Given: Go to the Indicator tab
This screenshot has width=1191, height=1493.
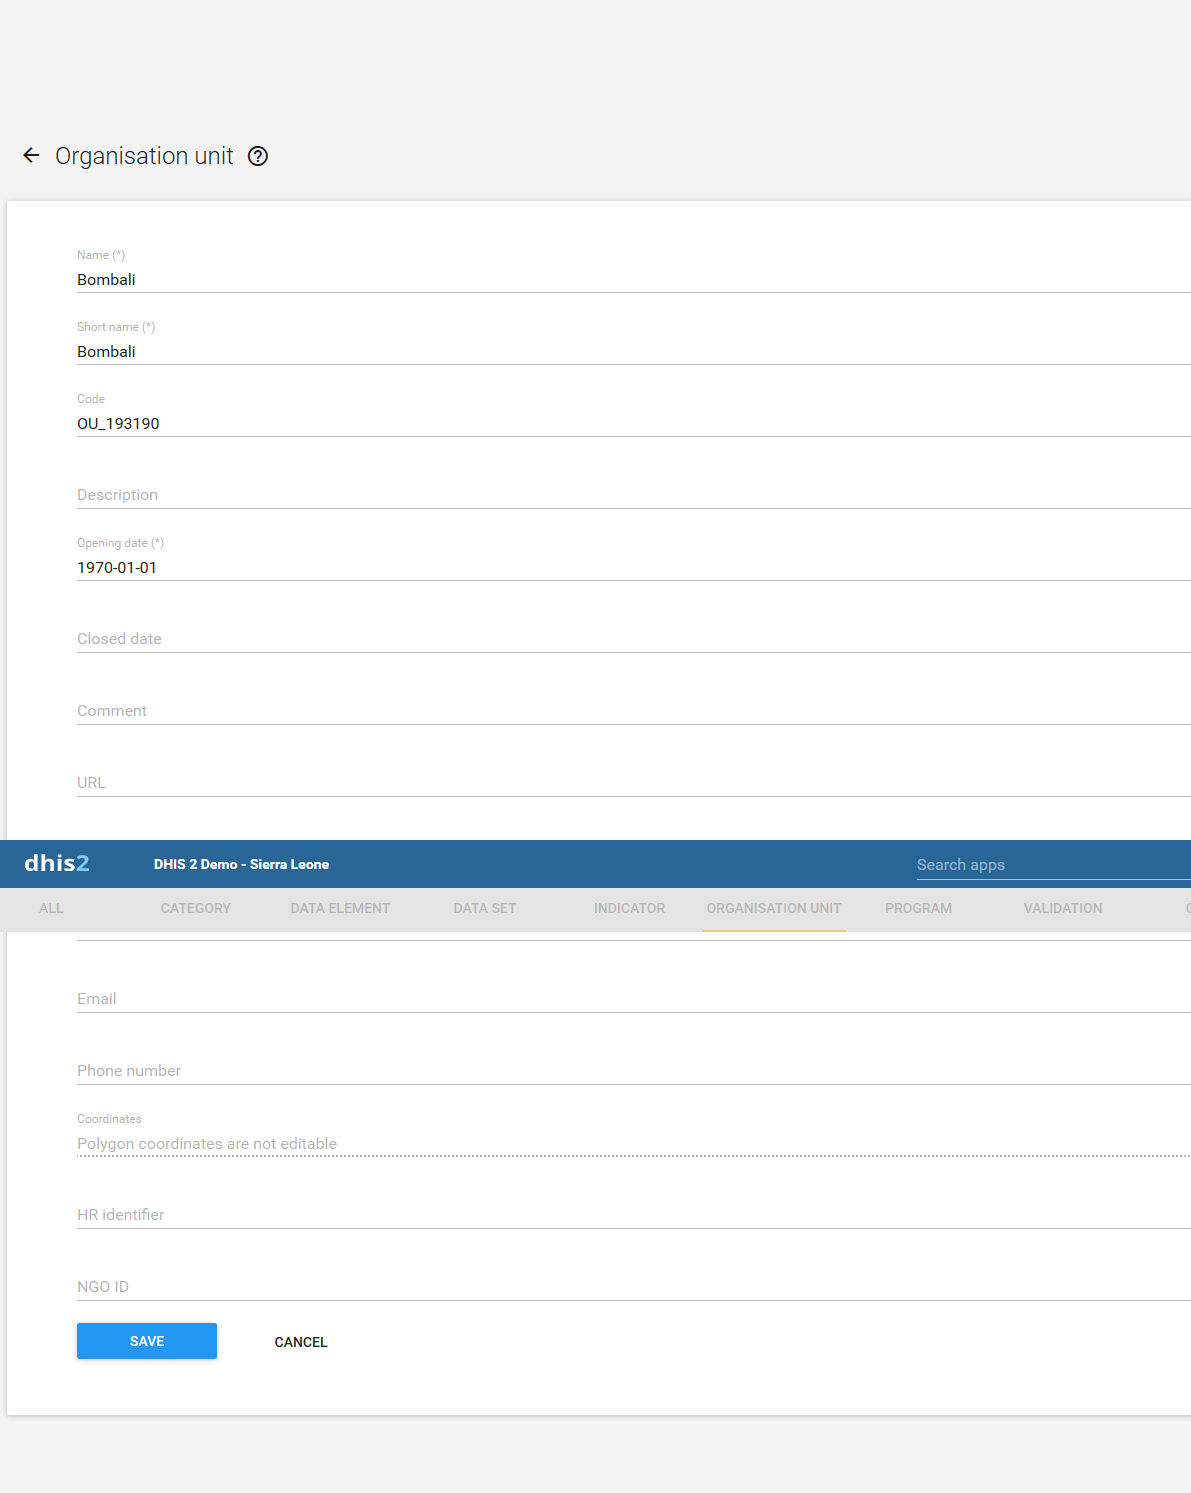Looking at the screenshot, I should pyautogui.click(x=629, y=909).
